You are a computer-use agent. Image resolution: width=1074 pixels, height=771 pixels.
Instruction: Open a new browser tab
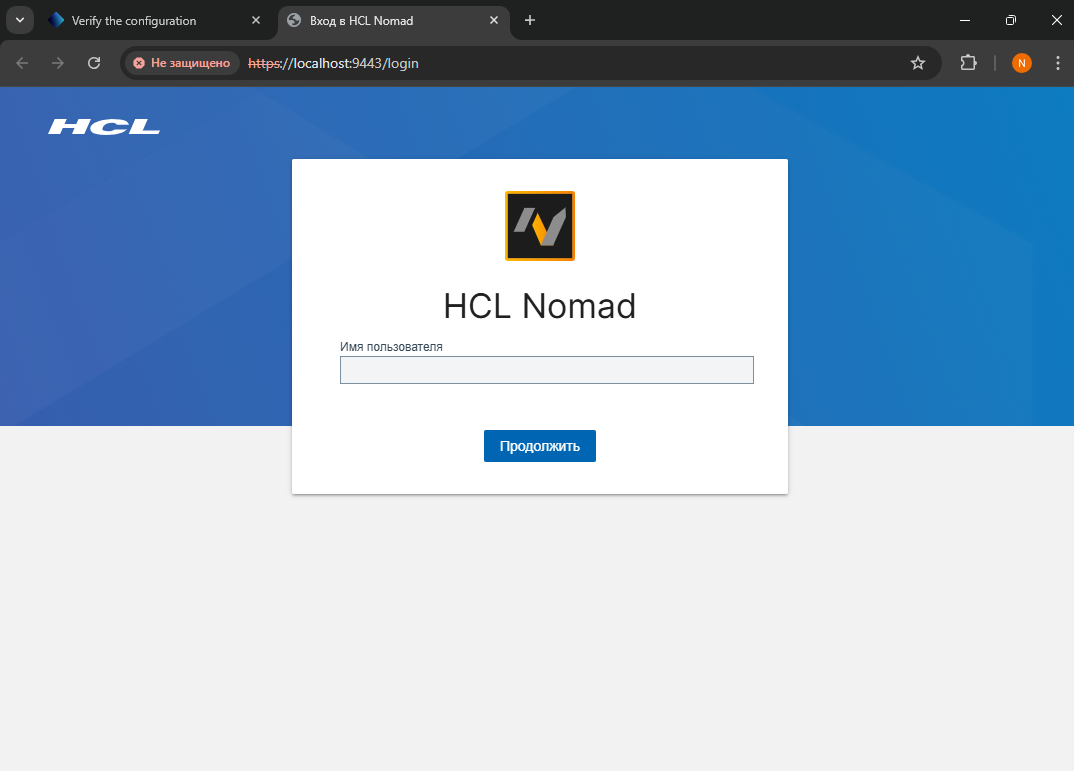point(529,21)
